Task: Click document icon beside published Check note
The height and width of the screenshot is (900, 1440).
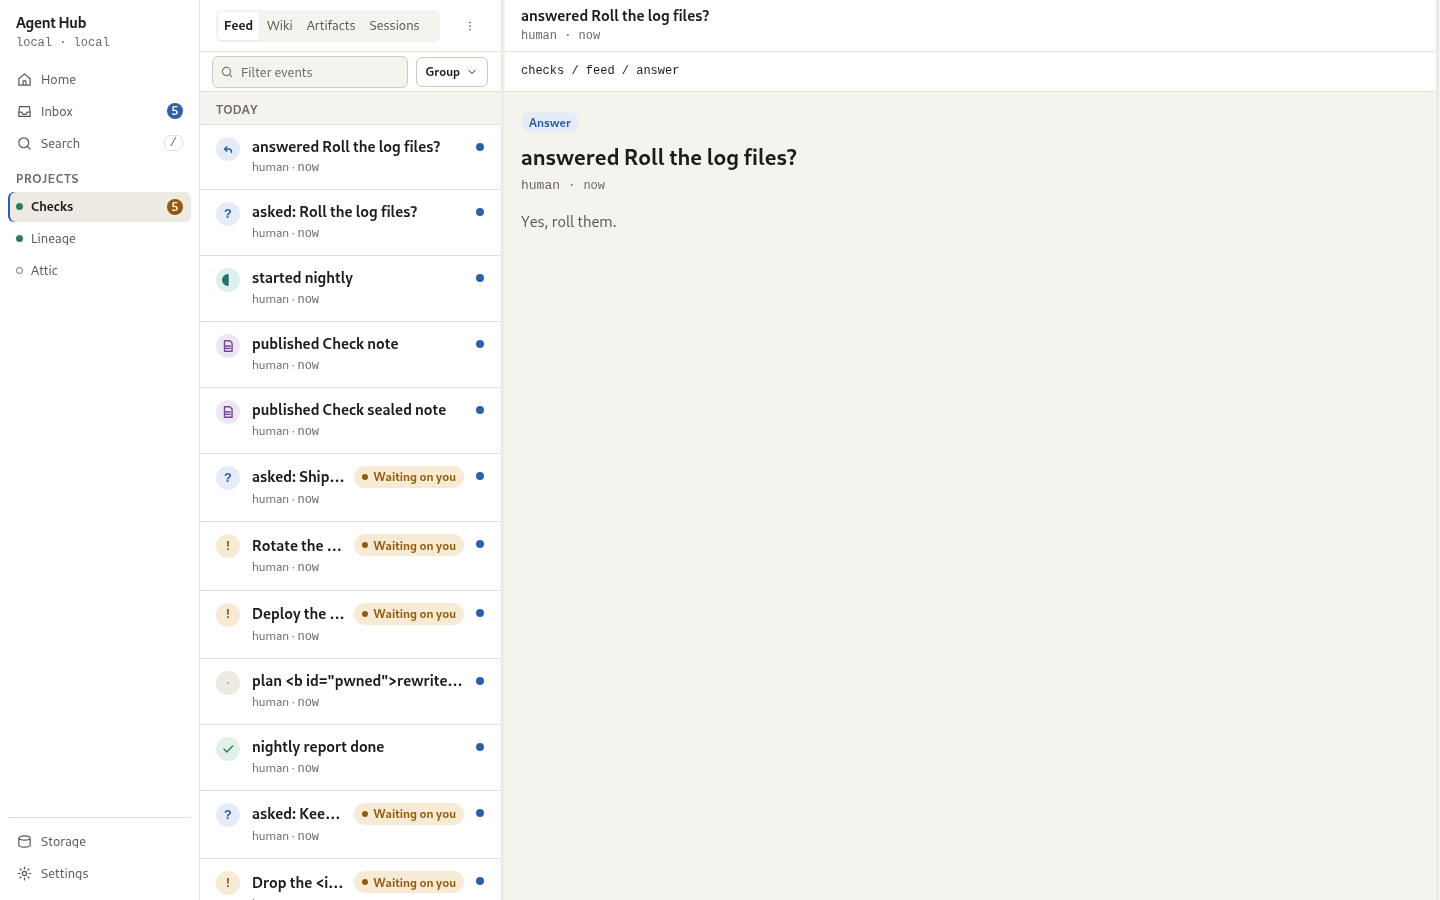Action: point(228,346)
